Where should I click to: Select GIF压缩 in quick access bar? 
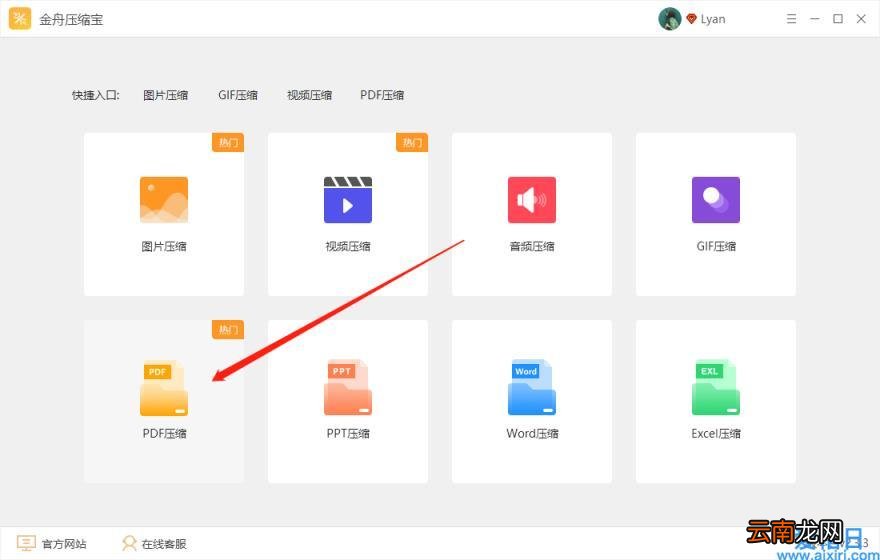(x=238, y=95)
